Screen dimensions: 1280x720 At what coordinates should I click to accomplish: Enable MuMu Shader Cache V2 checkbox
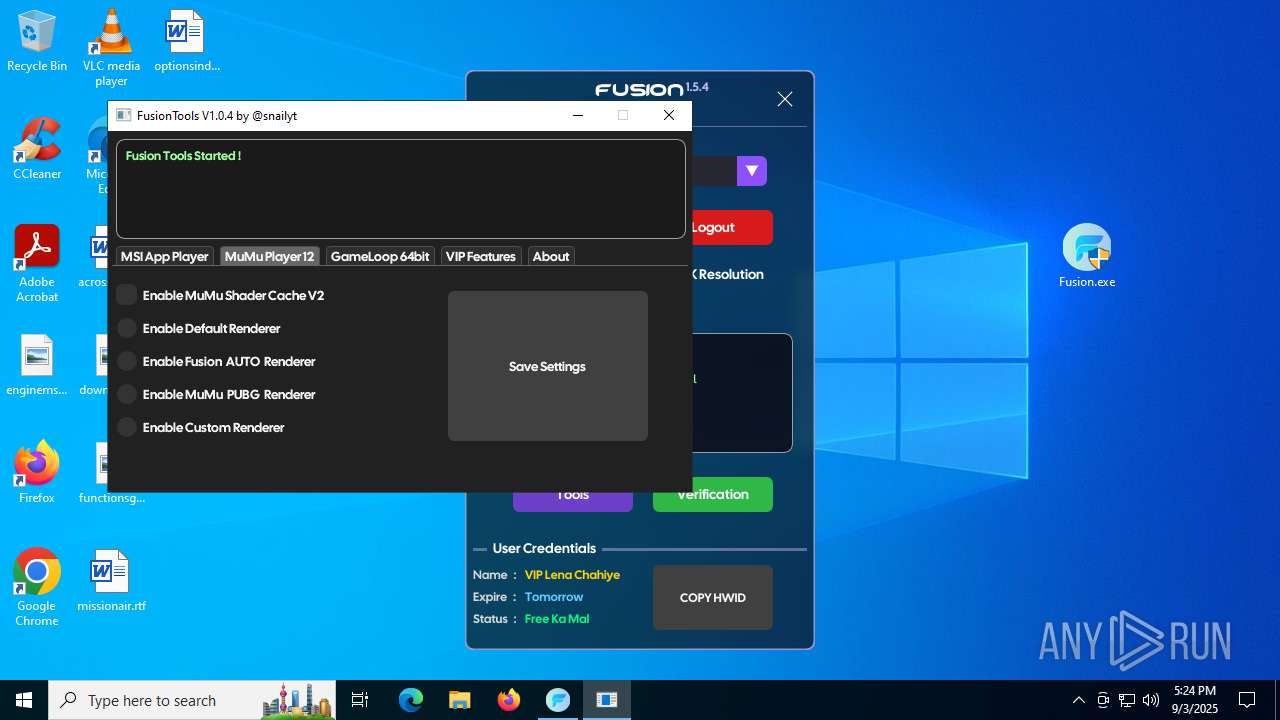(127, 295)
